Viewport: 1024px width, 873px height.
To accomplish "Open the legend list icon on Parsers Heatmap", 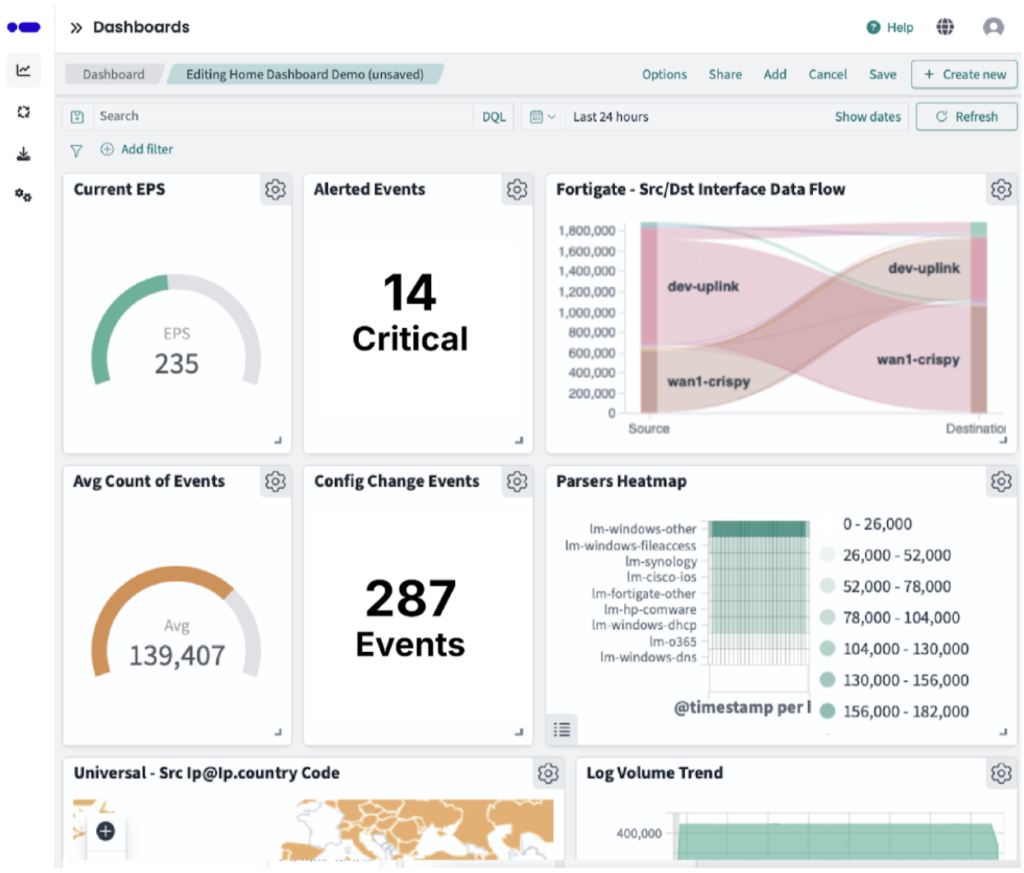I will click(x=562, y=730).
